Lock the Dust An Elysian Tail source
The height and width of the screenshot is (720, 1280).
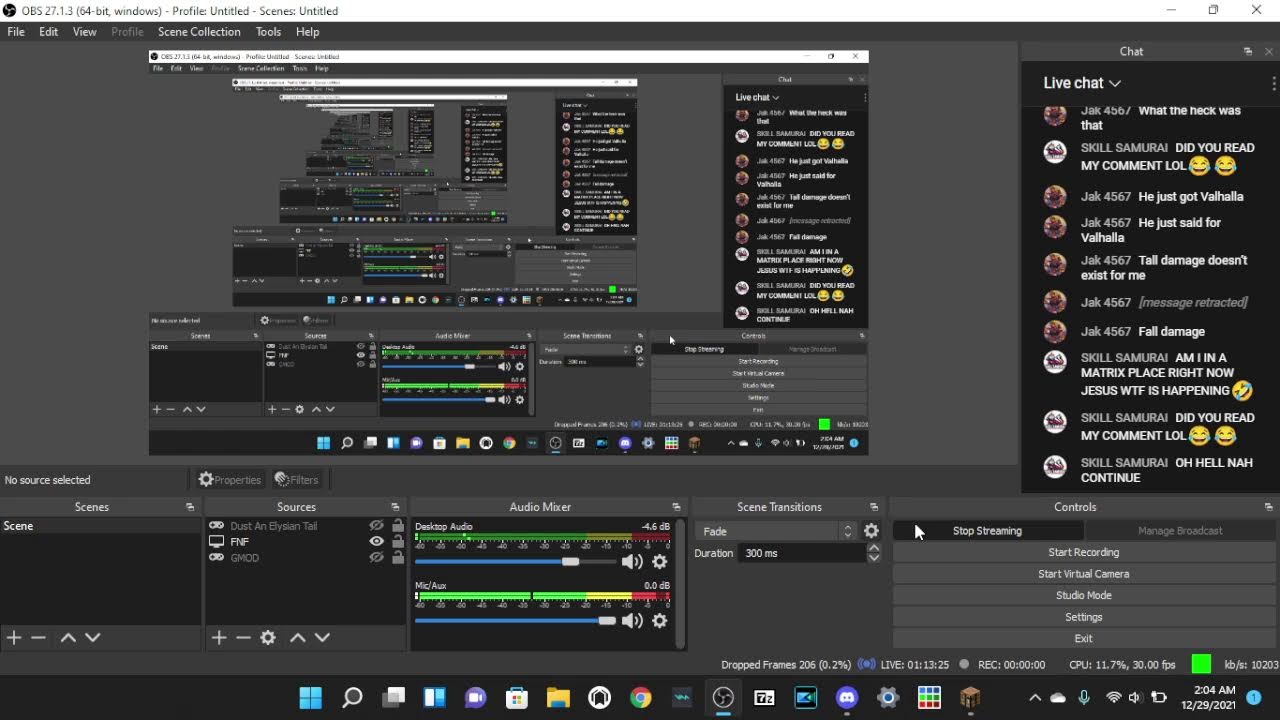[398, 526]
